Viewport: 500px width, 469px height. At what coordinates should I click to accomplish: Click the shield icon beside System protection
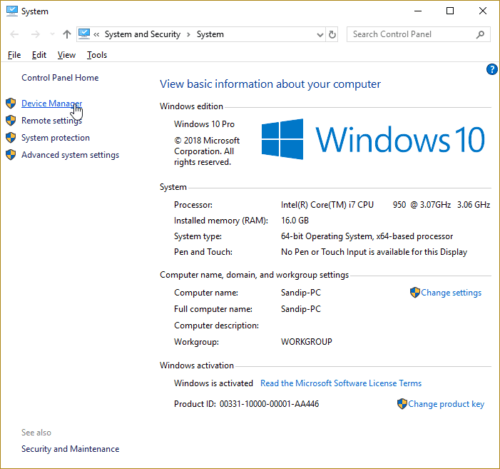(x=11, y=137)
